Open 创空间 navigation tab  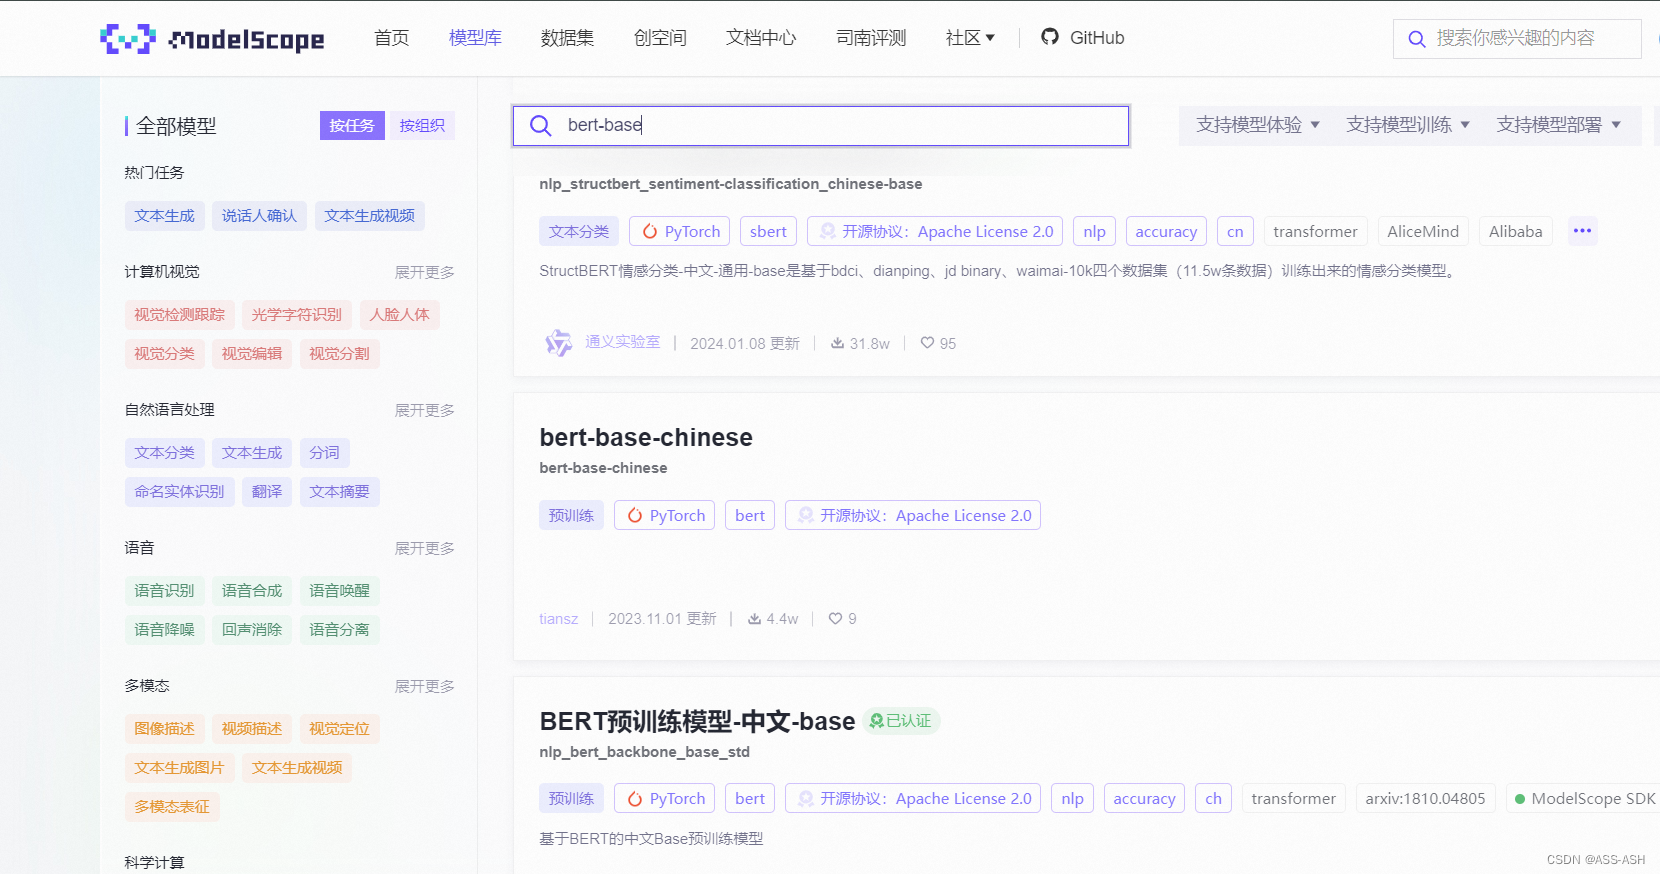pos(660,38)
